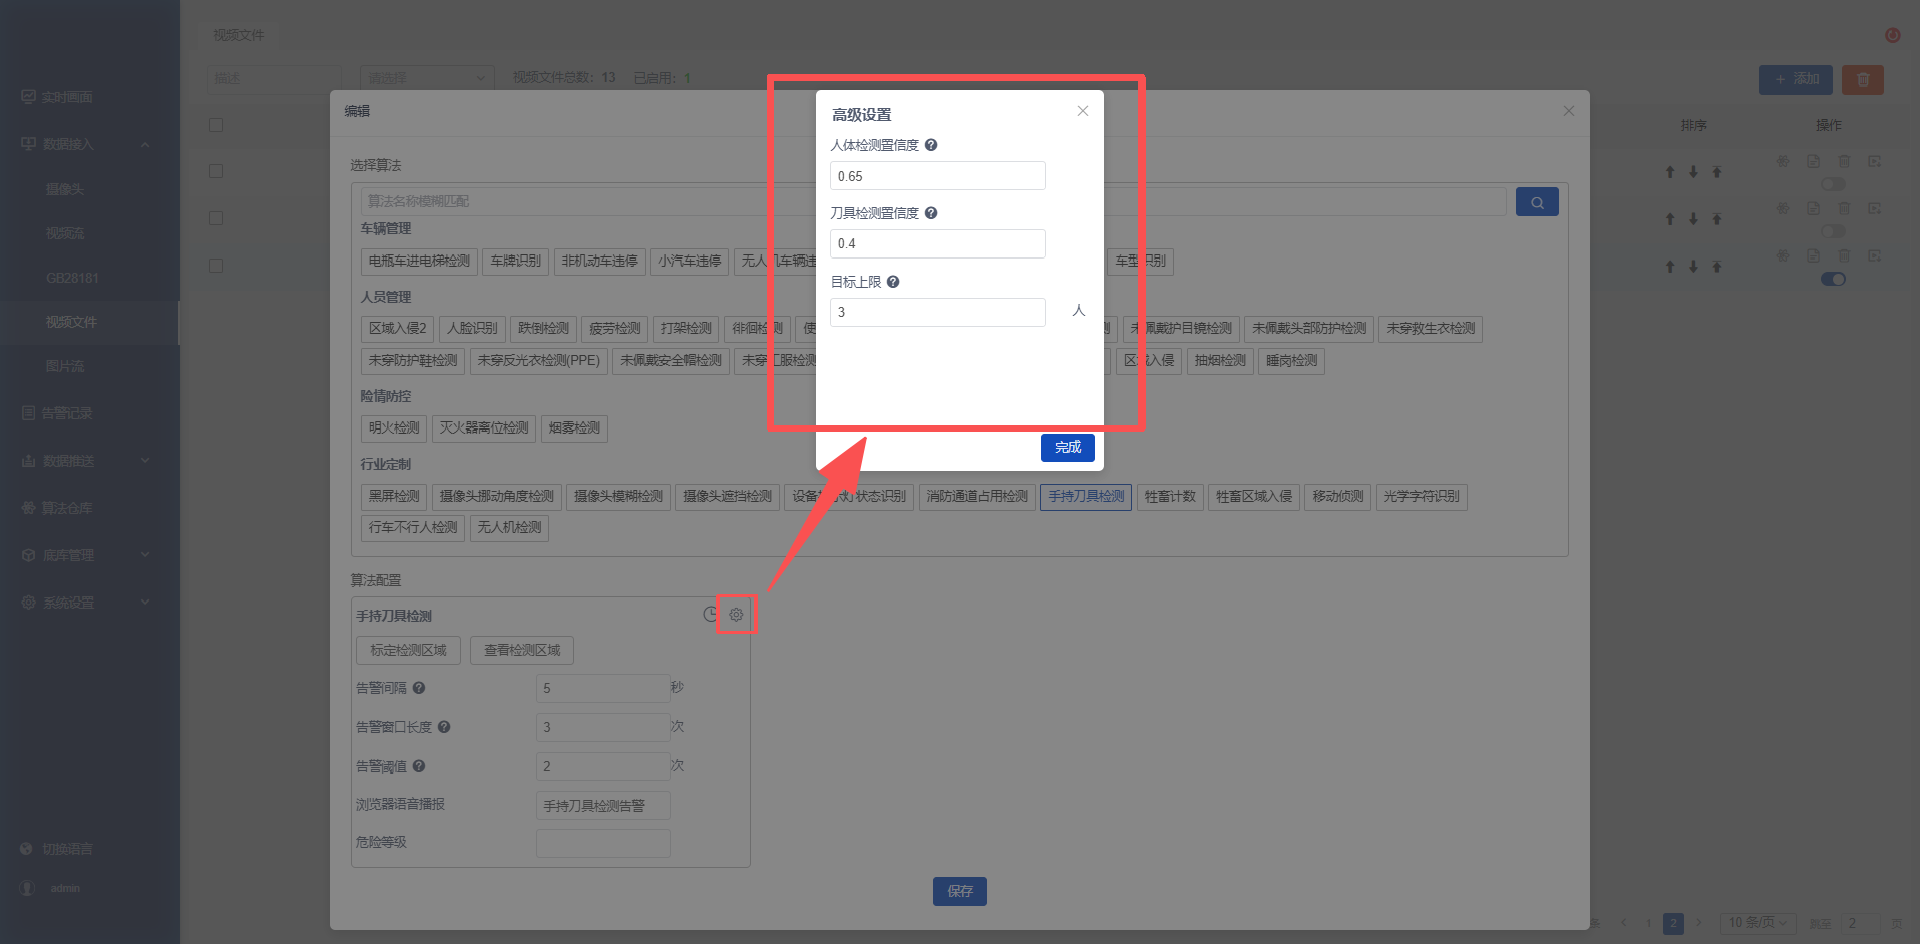The height and width of the screenshot is (944, 1920).
Task: Open GB28181 in the sidebar
Action: (x=72, y=278)
